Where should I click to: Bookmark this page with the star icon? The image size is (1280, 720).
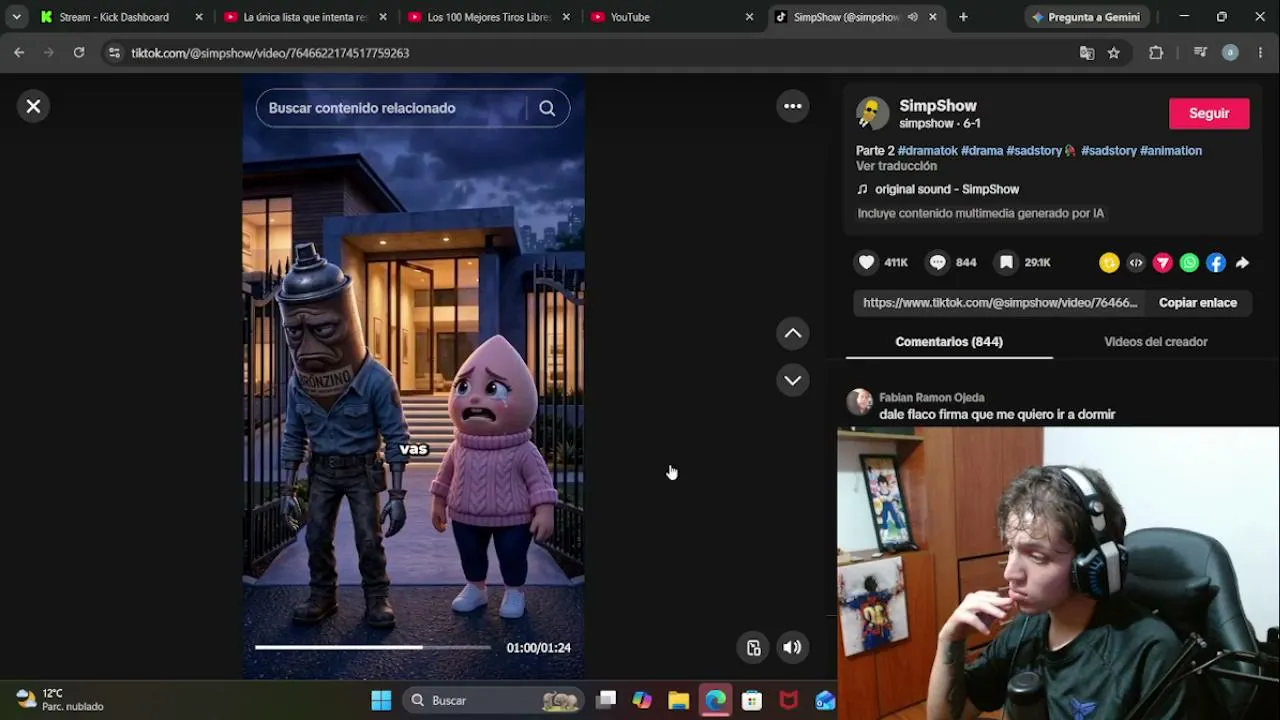[x=1114, y=53]
